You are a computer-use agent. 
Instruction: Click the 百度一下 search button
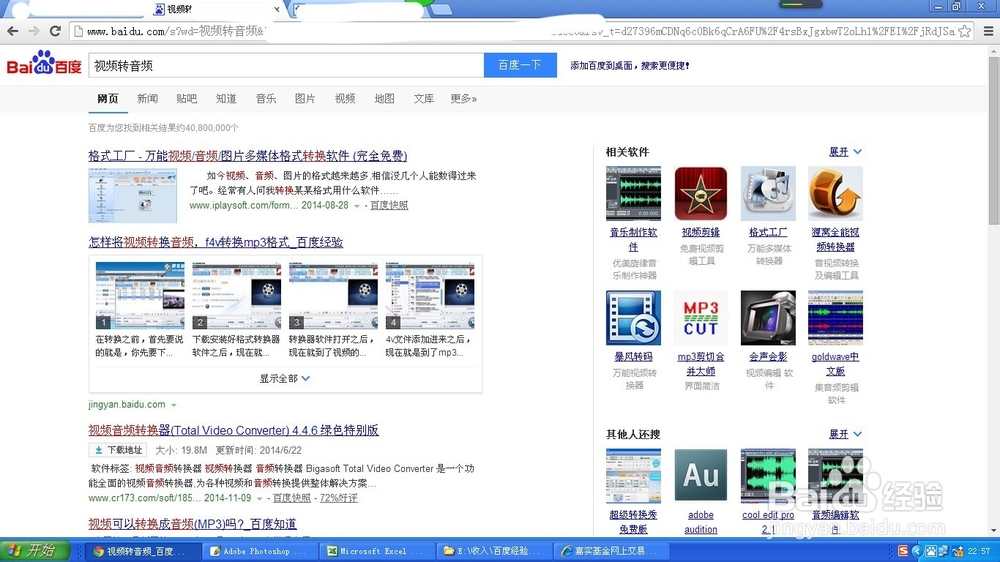coord(520,65)
